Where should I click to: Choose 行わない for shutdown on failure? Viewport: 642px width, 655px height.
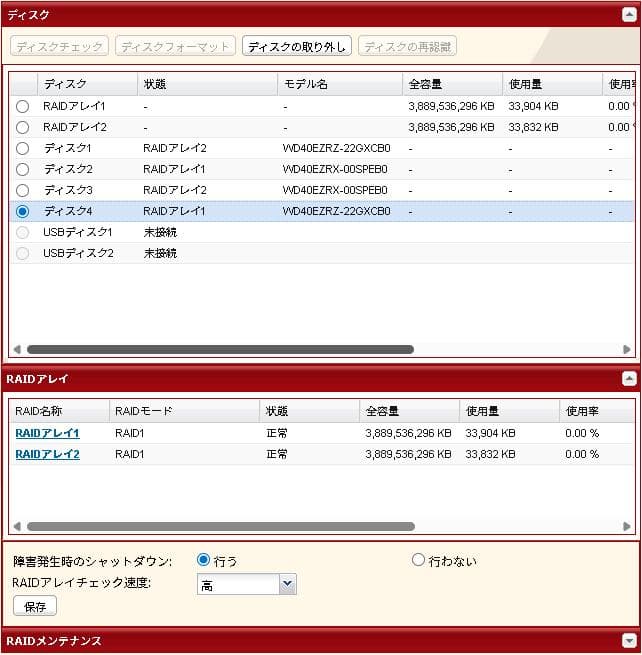419,560
